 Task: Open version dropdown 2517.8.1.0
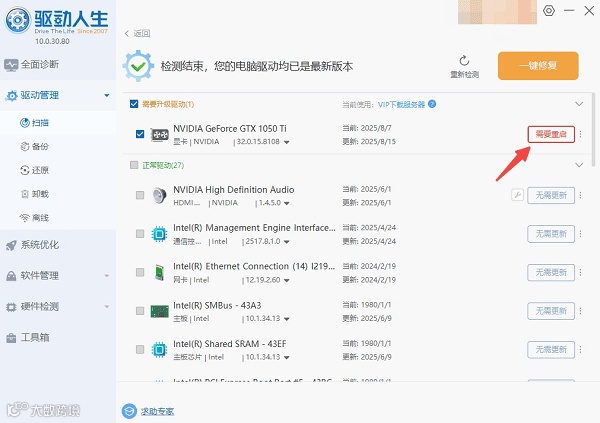point(287,242)
